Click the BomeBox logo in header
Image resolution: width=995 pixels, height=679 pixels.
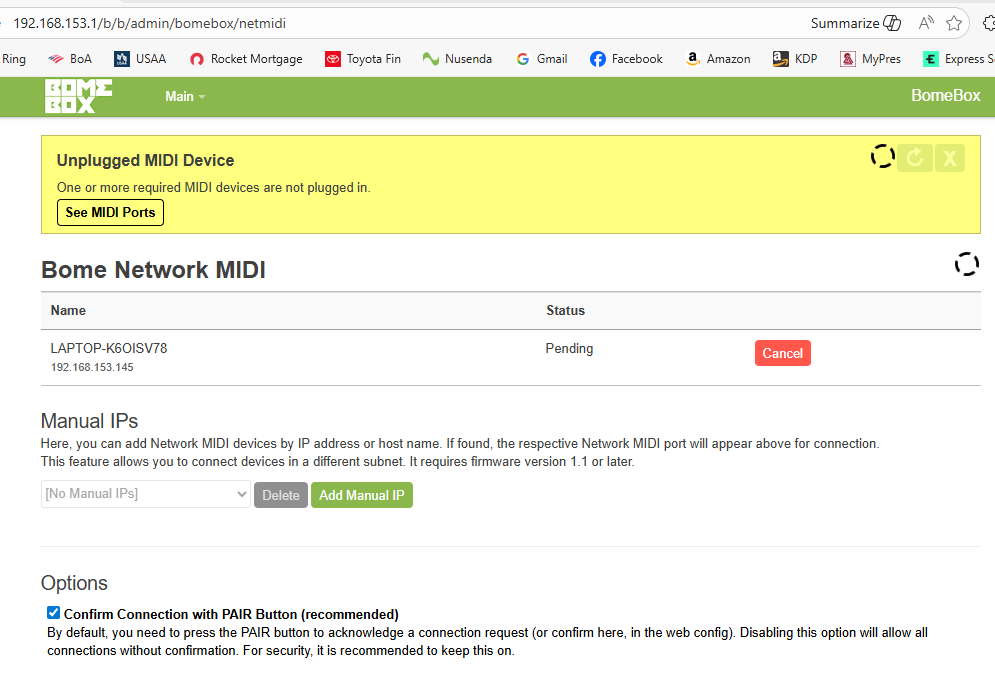78,96
